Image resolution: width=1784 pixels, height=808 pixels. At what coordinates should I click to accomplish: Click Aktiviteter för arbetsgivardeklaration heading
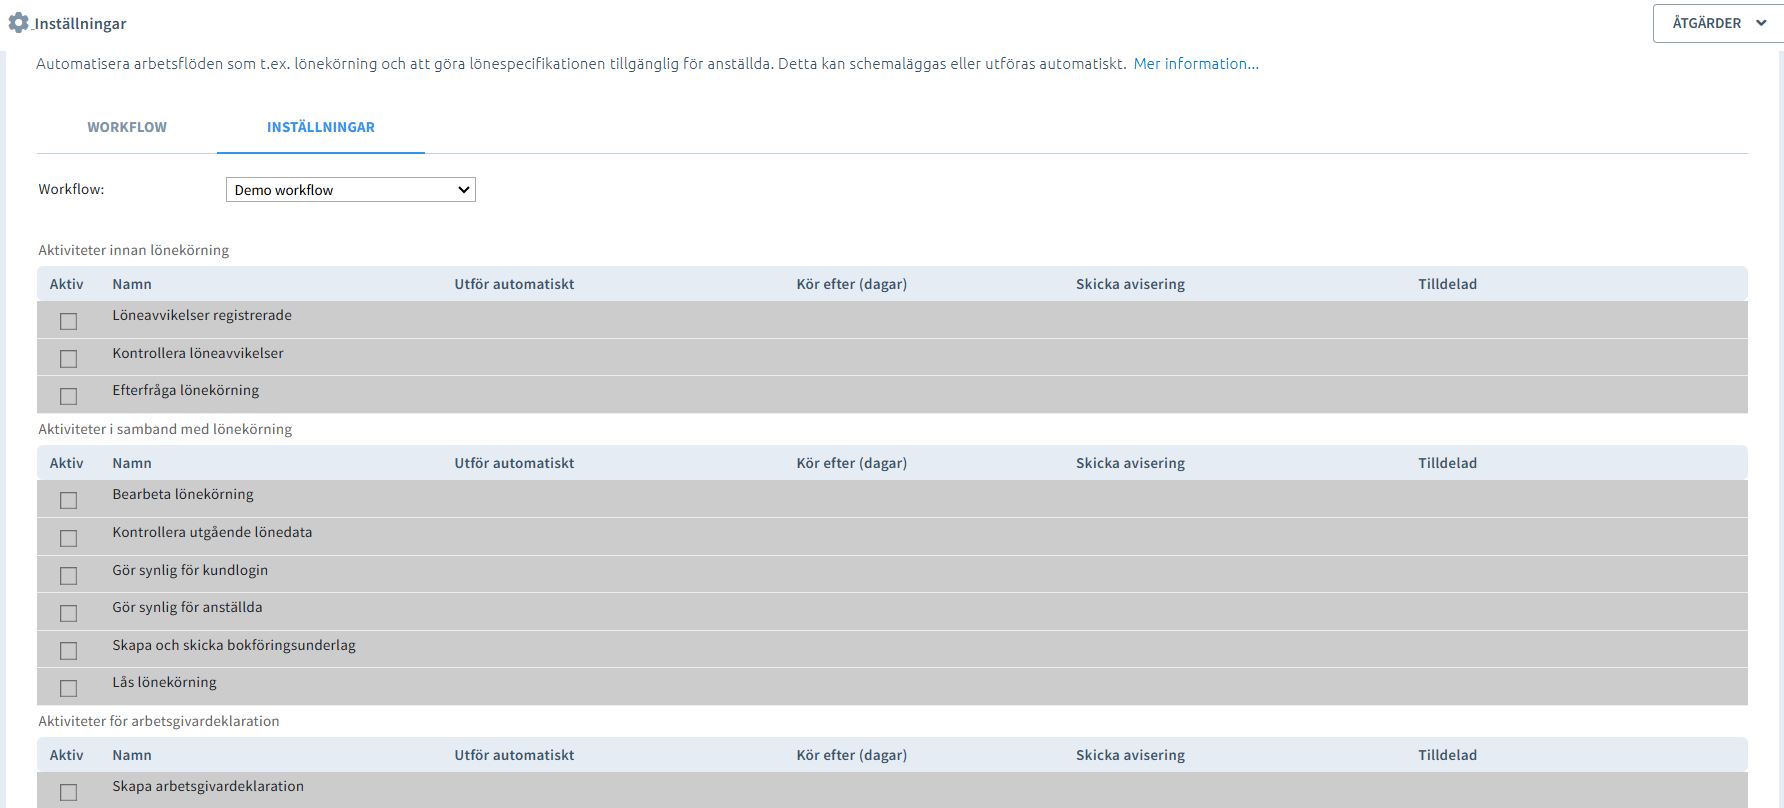(159, 721)
